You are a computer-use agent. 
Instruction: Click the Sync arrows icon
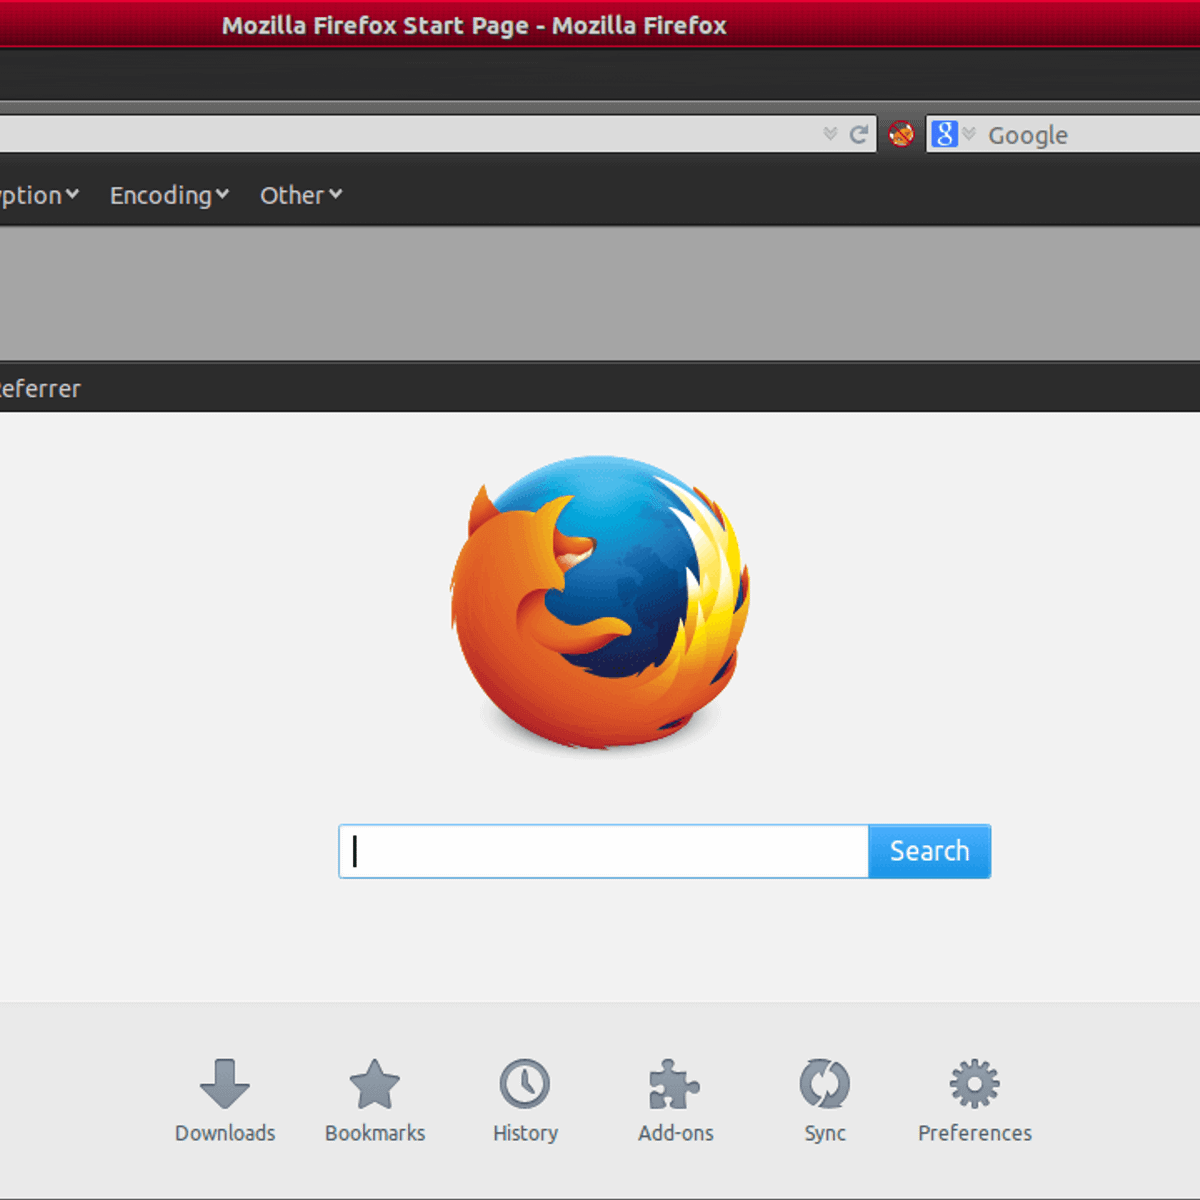point(825,1084)
